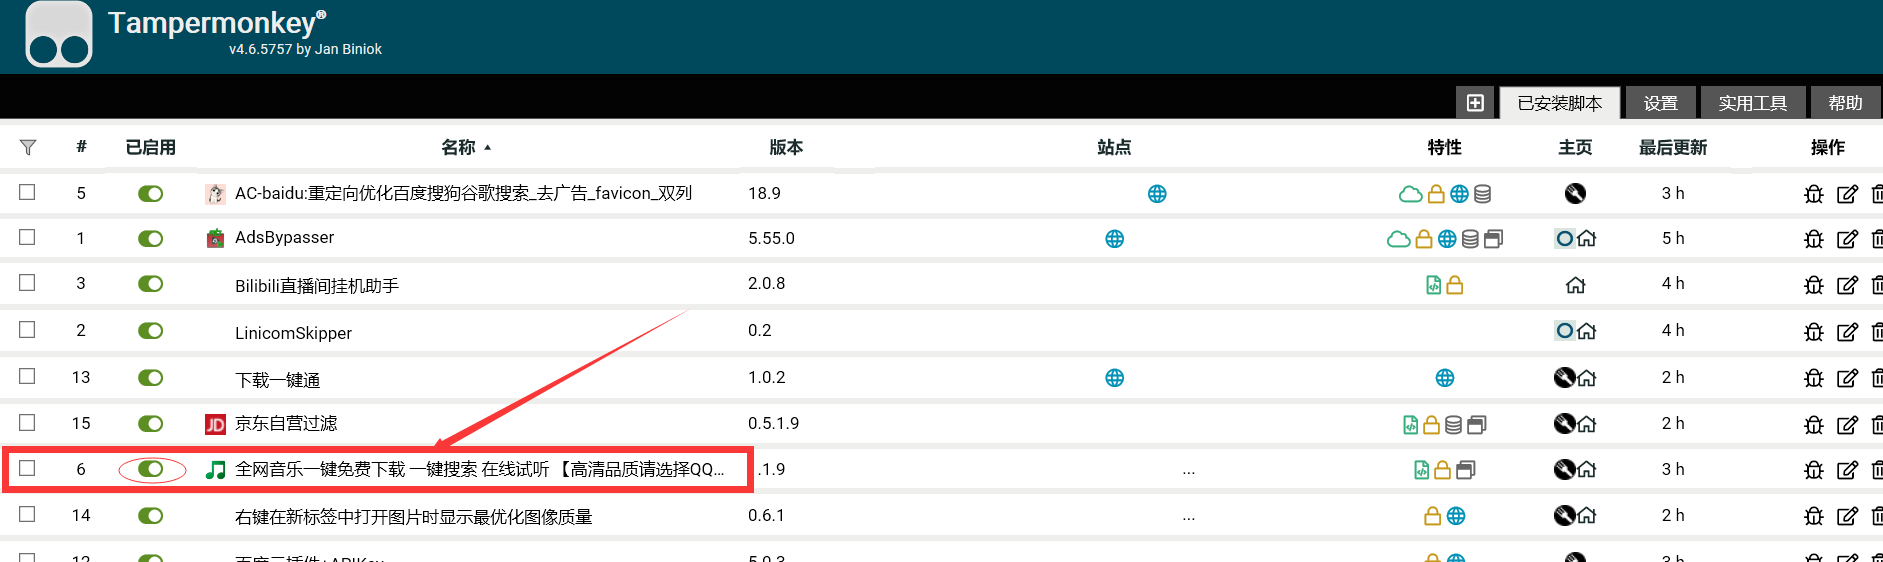This screenshot has width=1883, height=562.
Task: Click AdsBypasser last updated 5 h
Action: pos(1673,238)
